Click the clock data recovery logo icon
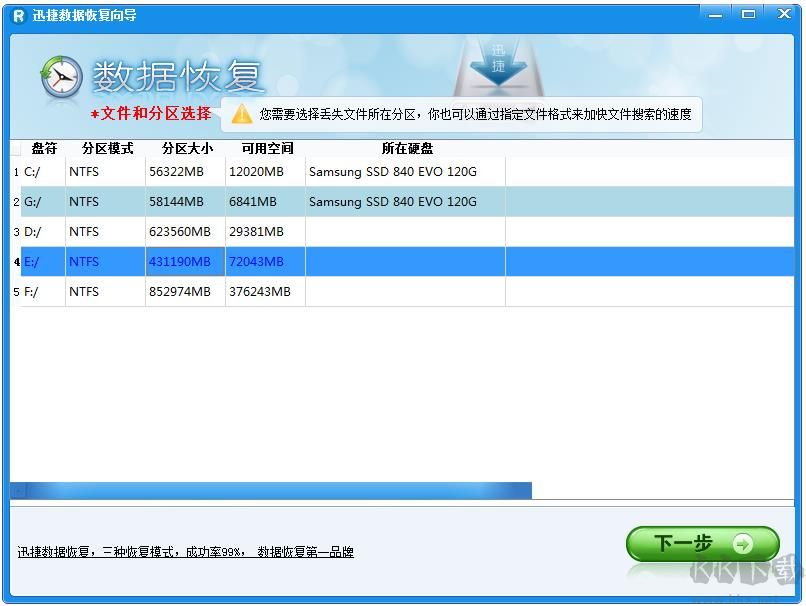This screenshot has height=606, width=806. [61, 77]
